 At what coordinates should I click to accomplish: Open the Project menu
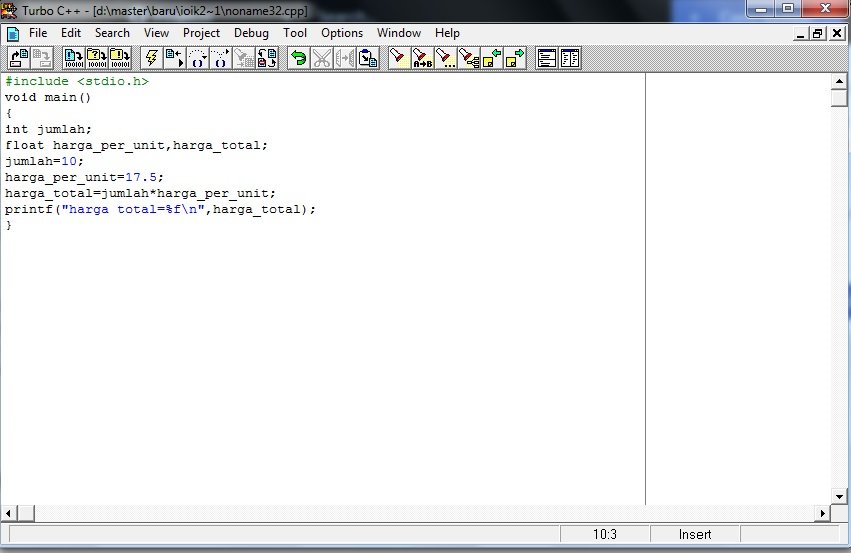click(201, 33)
